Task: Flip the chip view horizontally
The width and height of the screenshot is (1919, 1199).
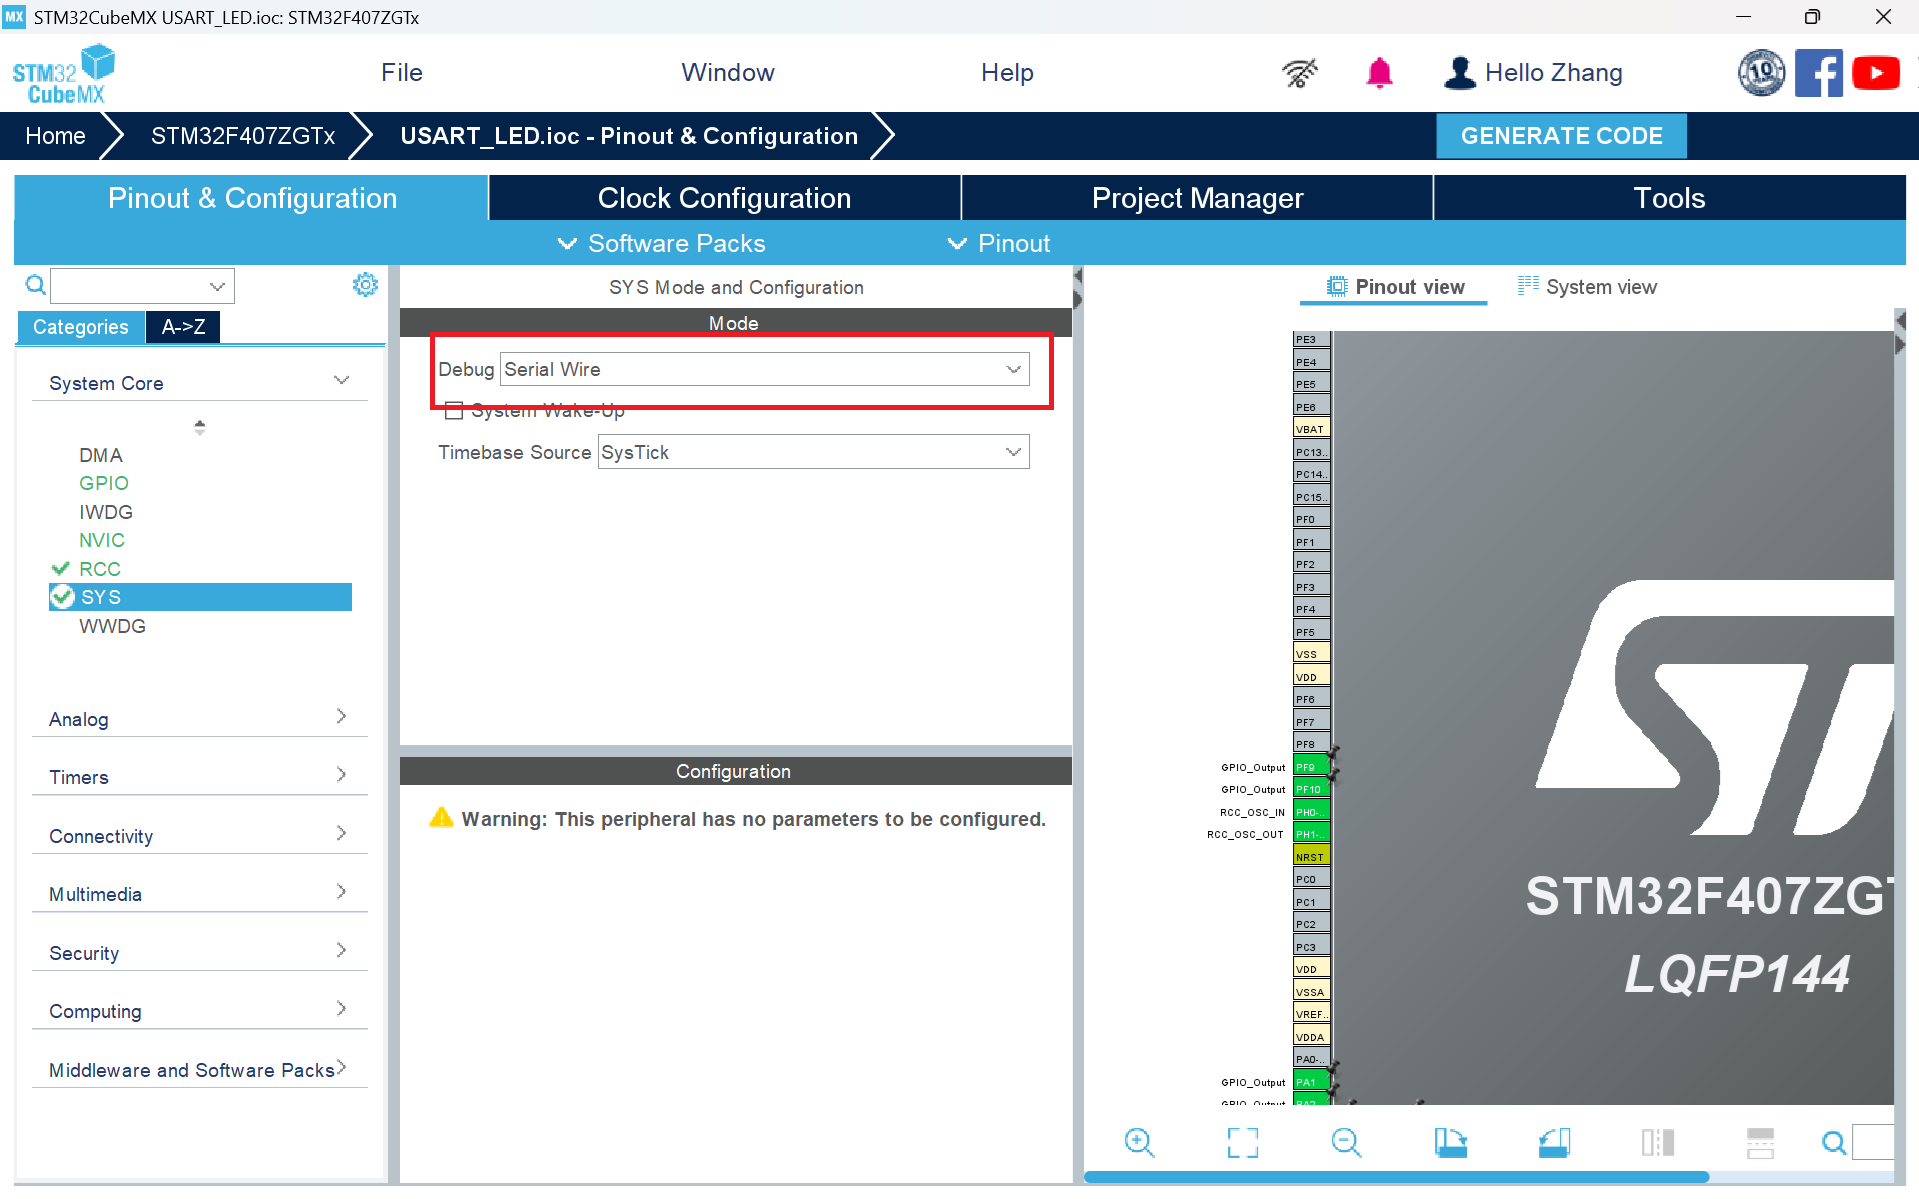Action: (1658, 1142)
